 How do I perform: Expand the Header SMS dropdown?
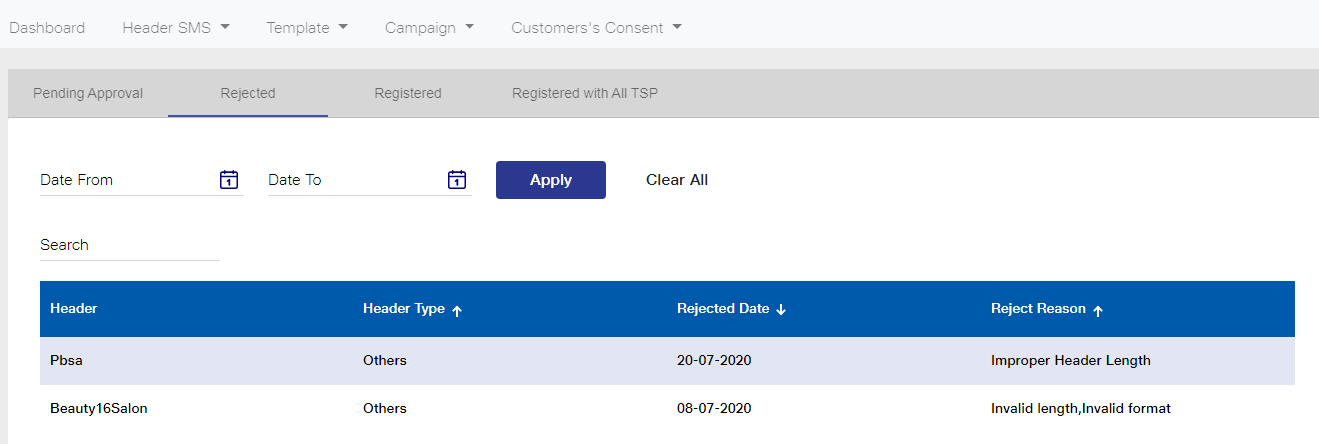176,28
